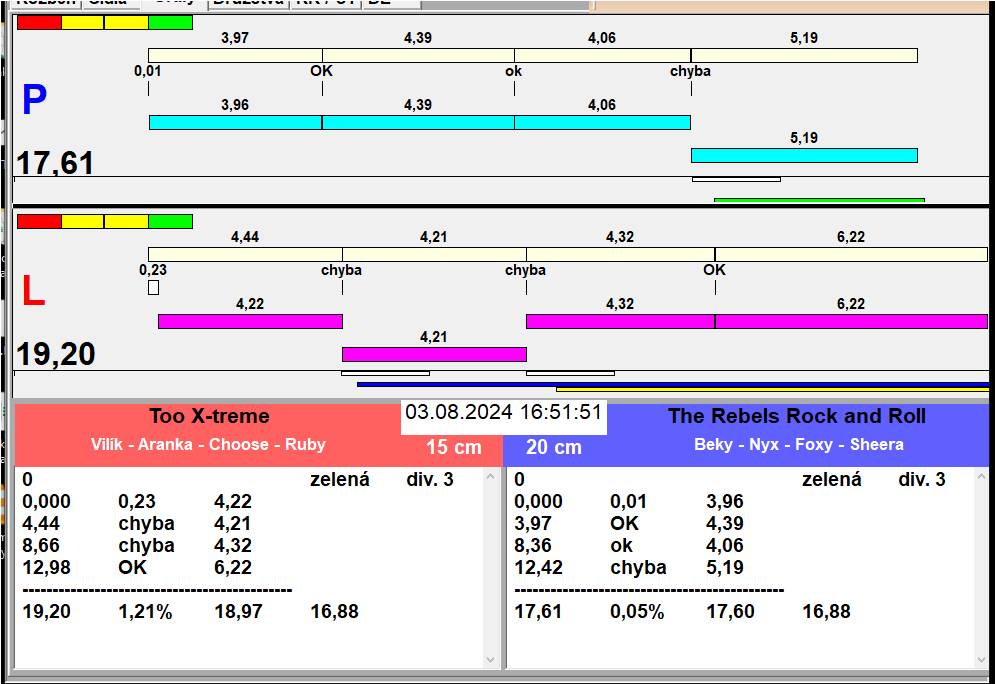Image resolution: width=995 pixels, height=684 pixels.
Task: Click the uppercase OK marker in lane P
Action: tap(321, 70)
